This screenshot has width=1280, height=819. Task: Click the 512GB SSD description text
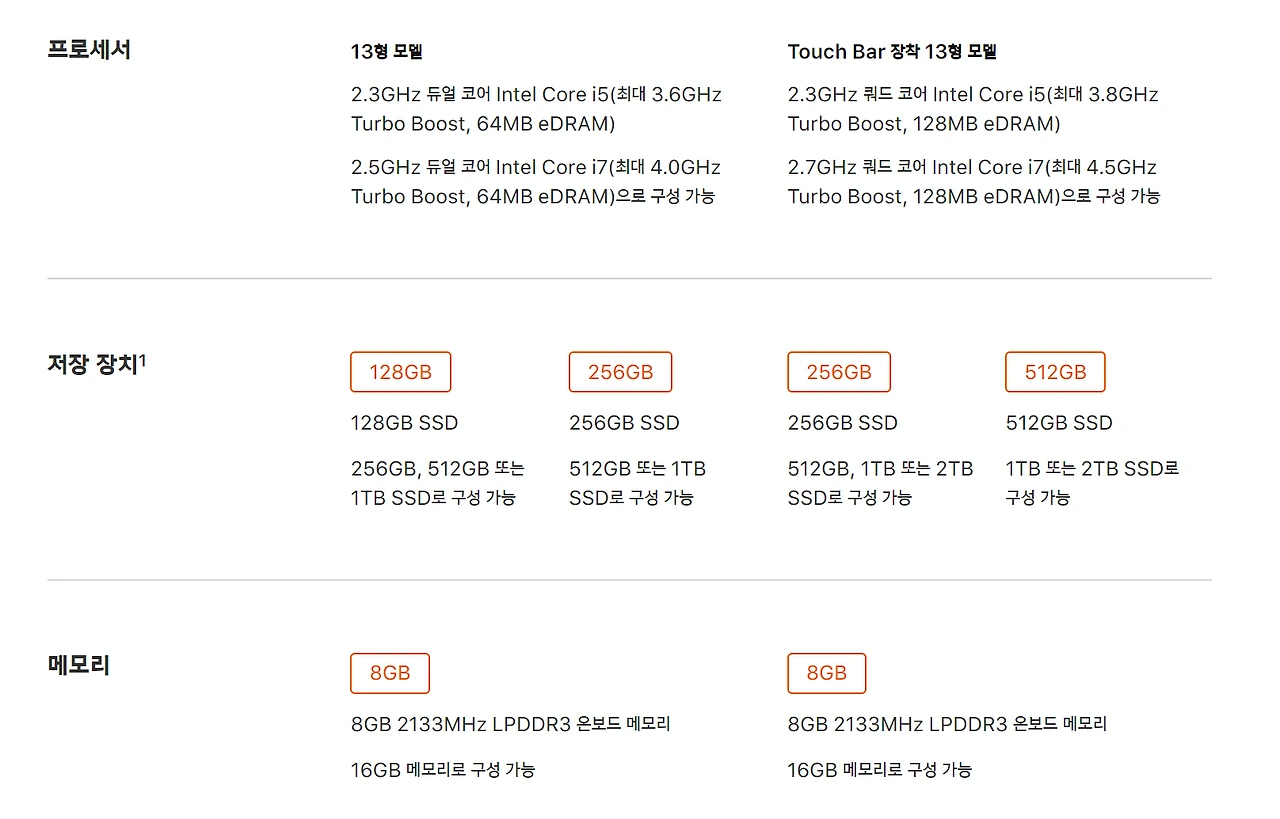coord(1059,423)
